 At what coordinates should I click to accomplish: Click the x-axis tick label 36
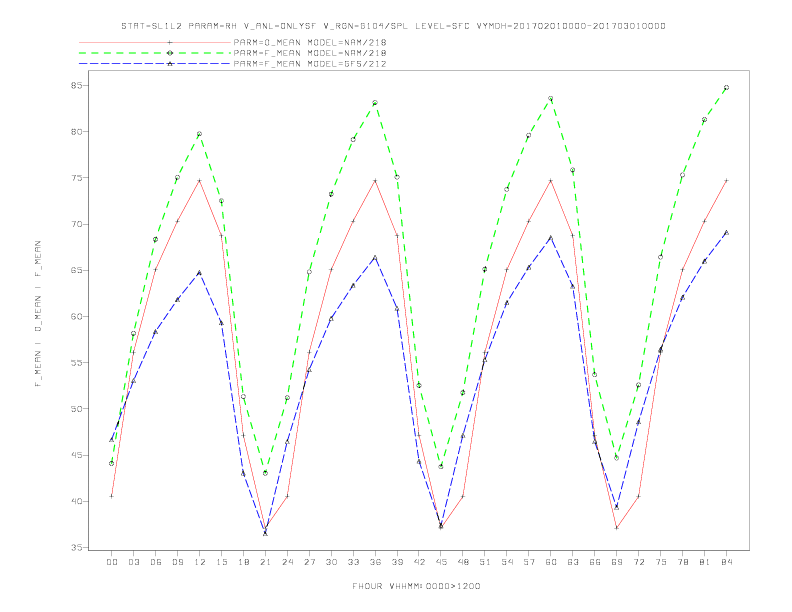point(375,562)
